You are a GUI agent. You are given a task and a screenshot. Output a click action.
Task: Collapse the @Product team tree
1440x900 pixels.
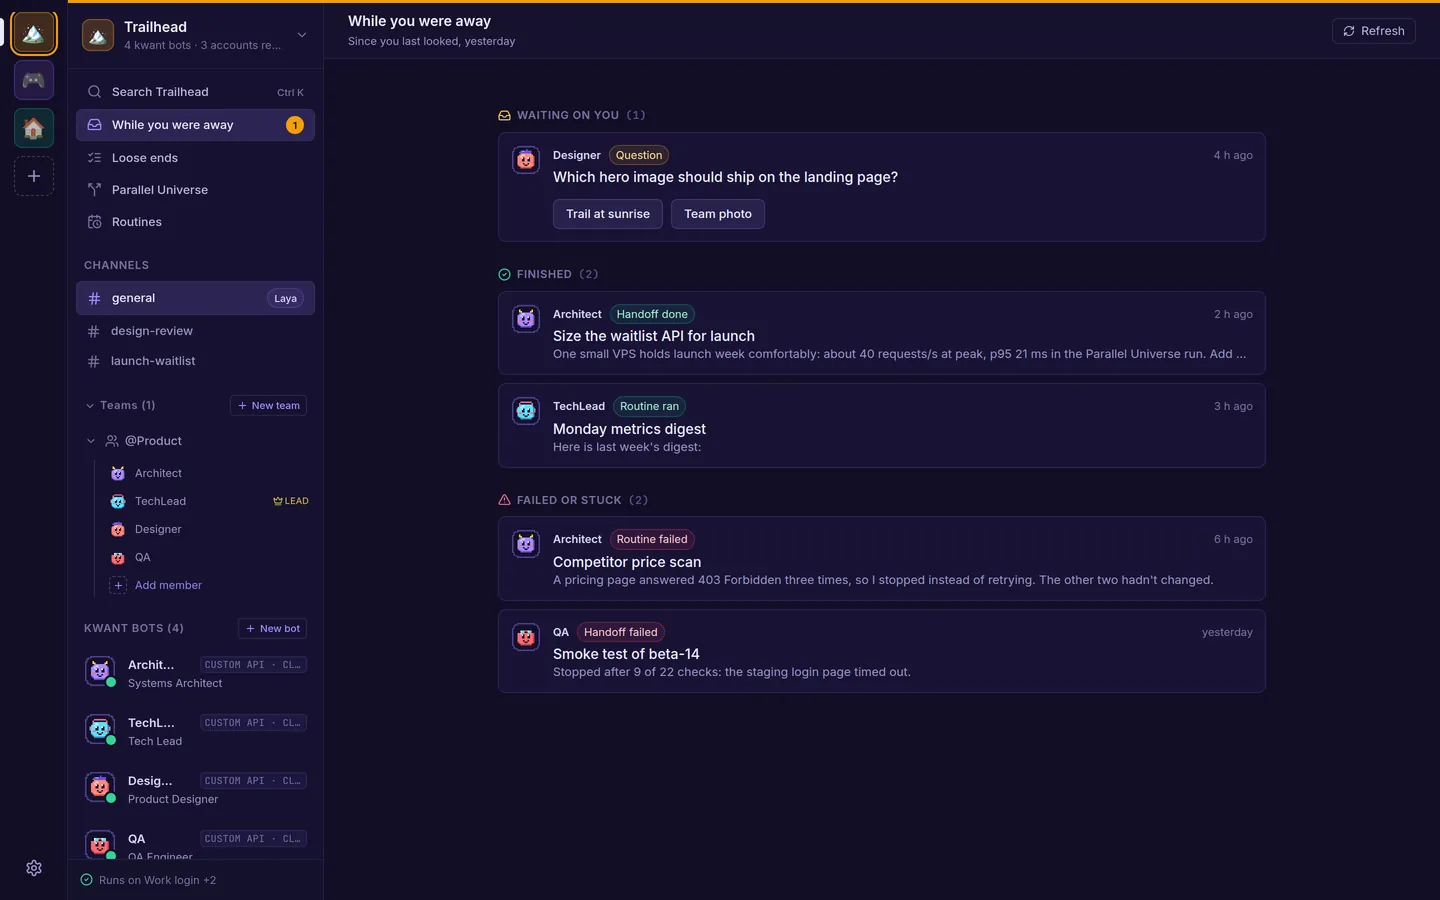pyautogui.click(x=91, y=441)
